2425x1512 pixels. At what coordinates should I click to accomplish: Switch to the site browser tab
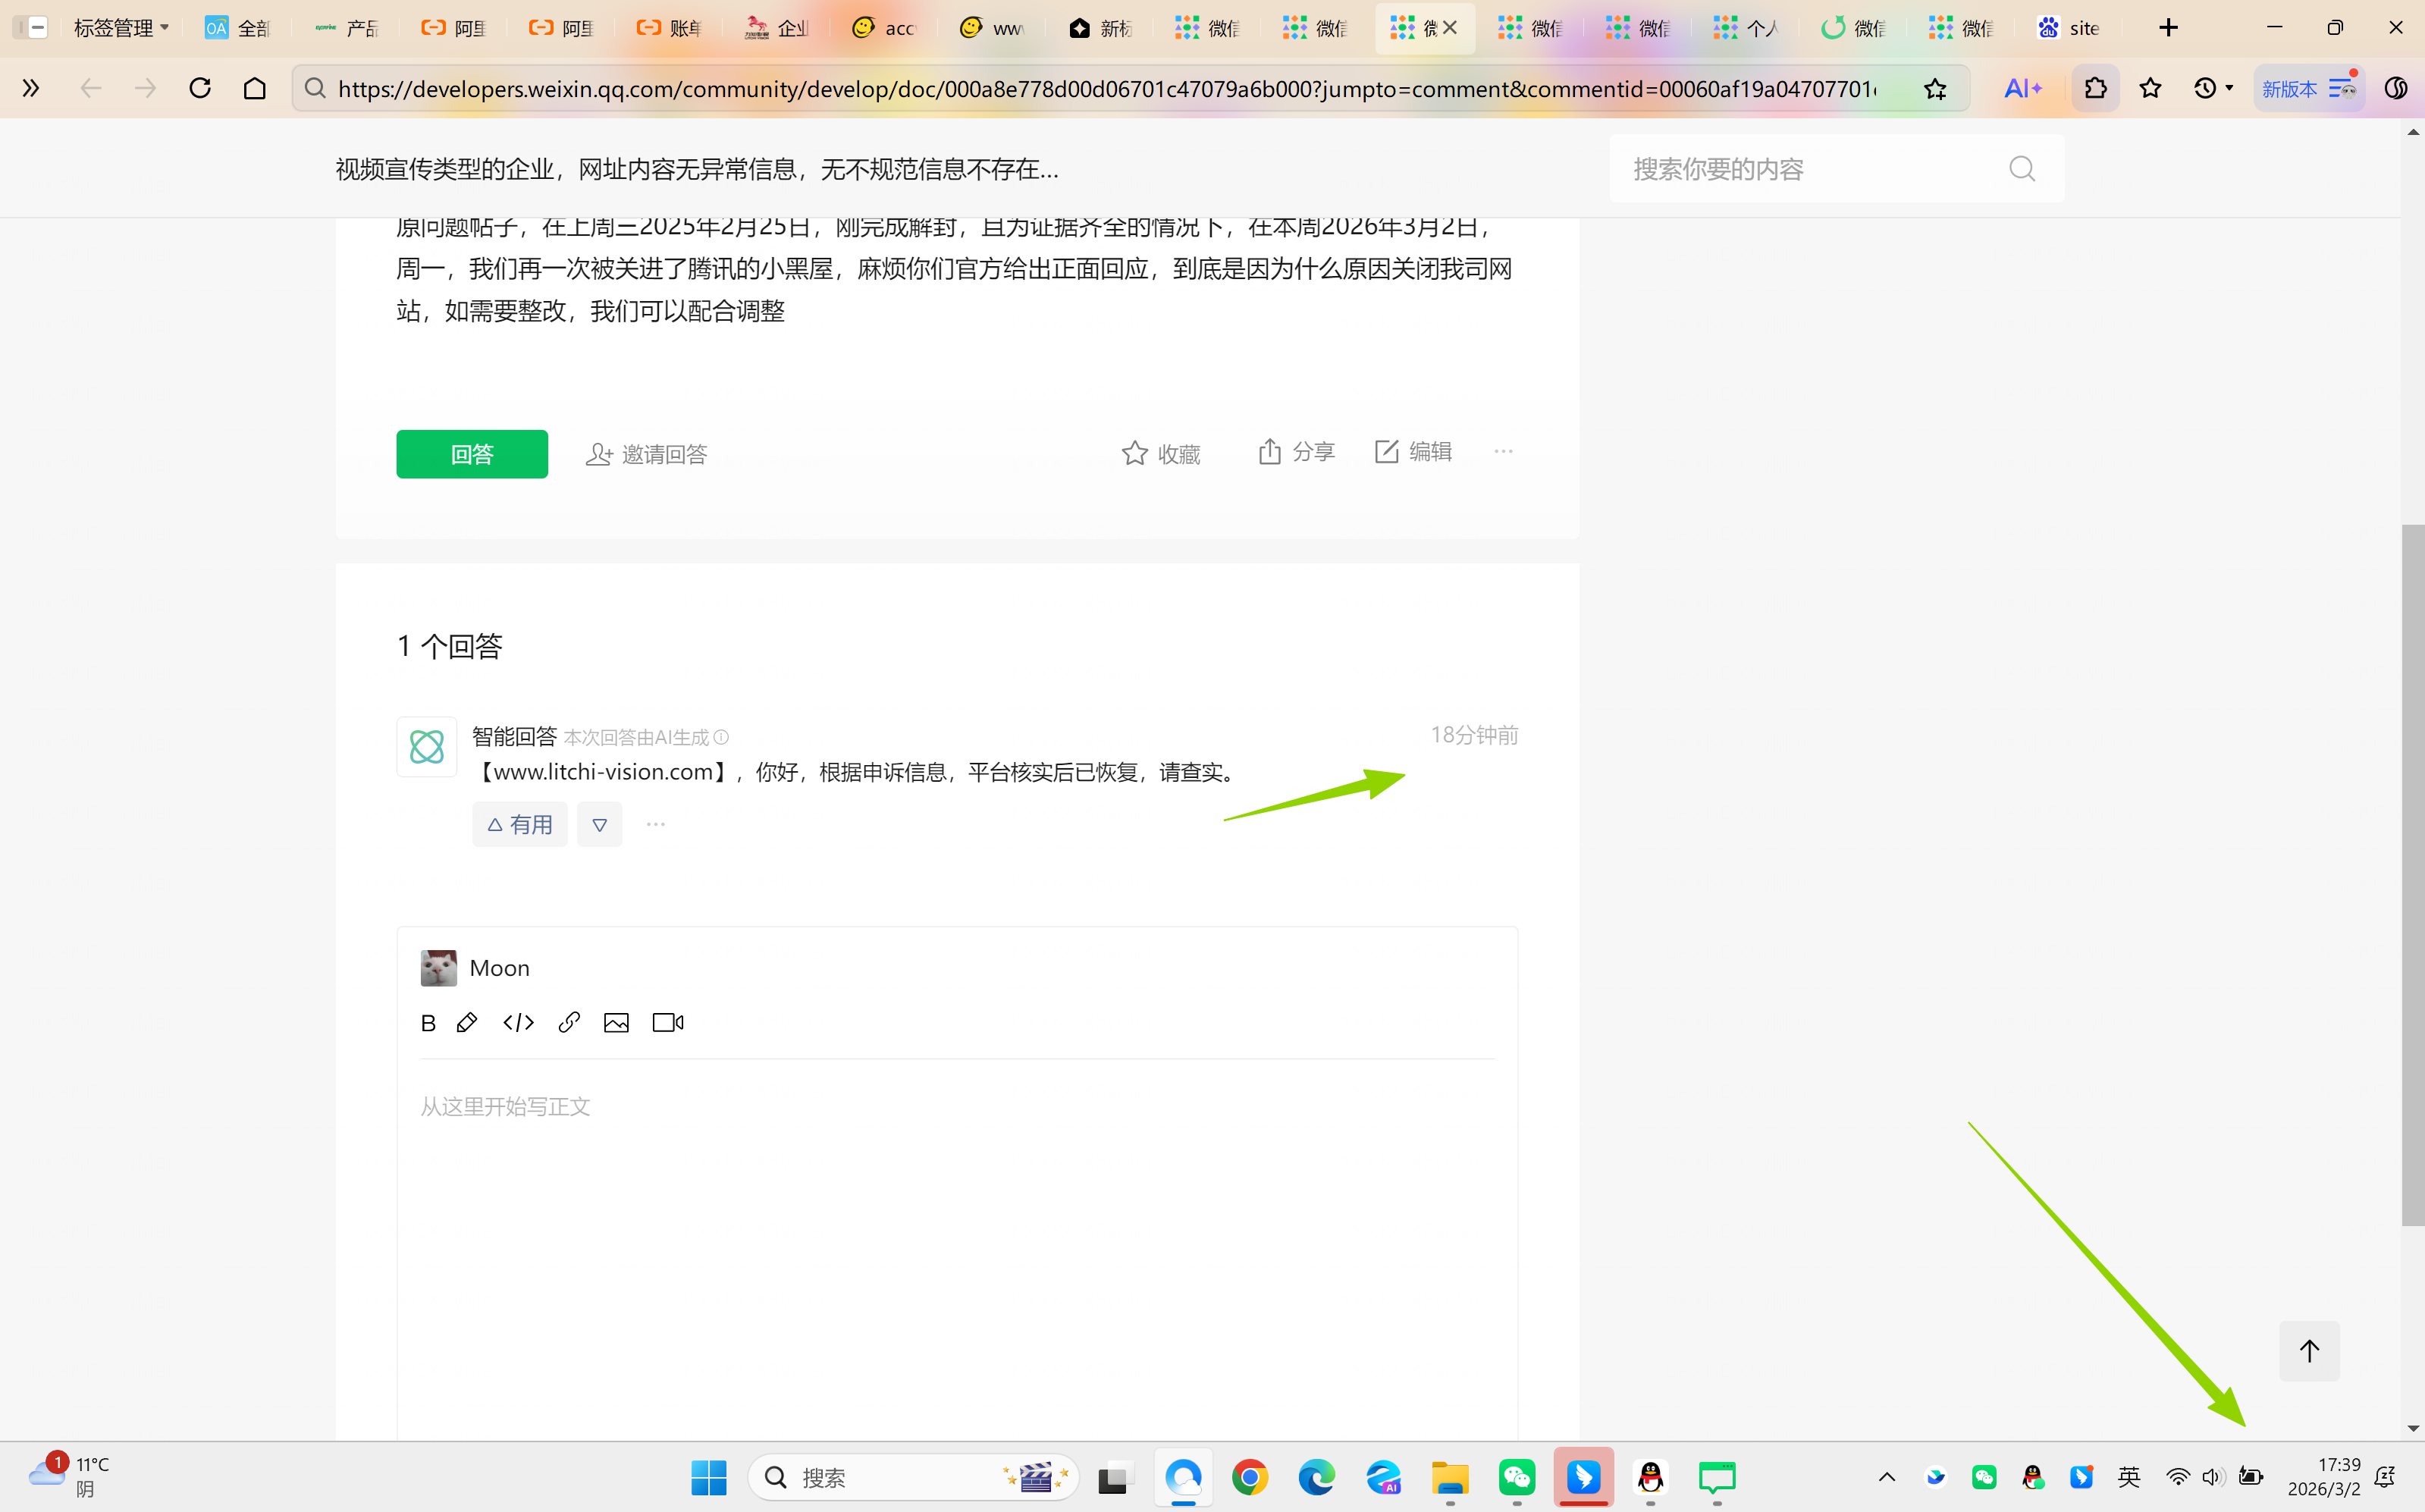click(2069, 28)
